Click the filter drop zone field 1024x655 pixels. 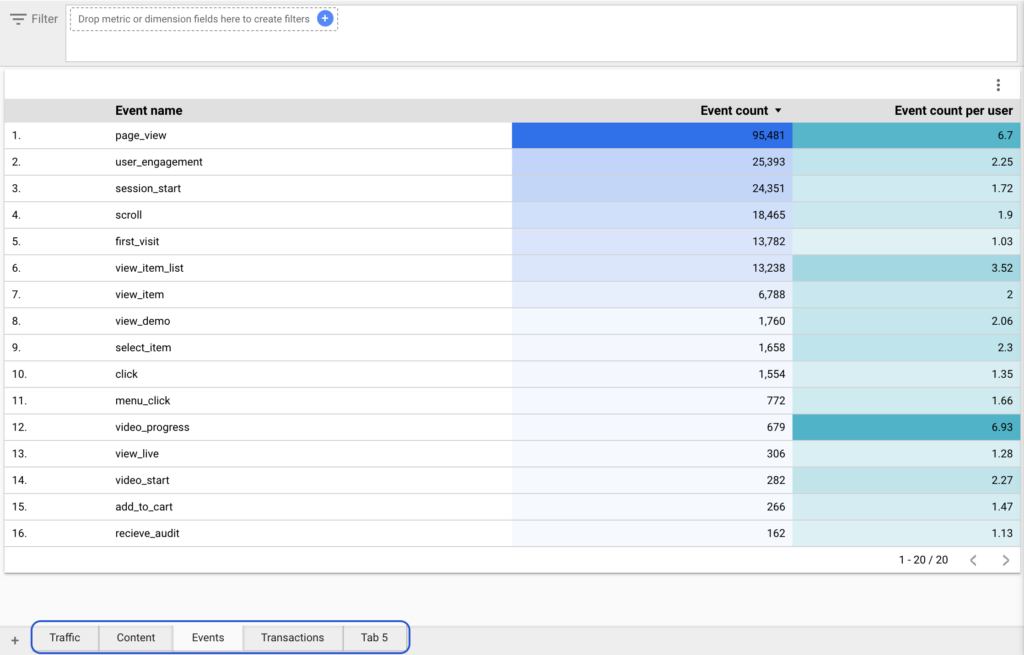point(204,19)
